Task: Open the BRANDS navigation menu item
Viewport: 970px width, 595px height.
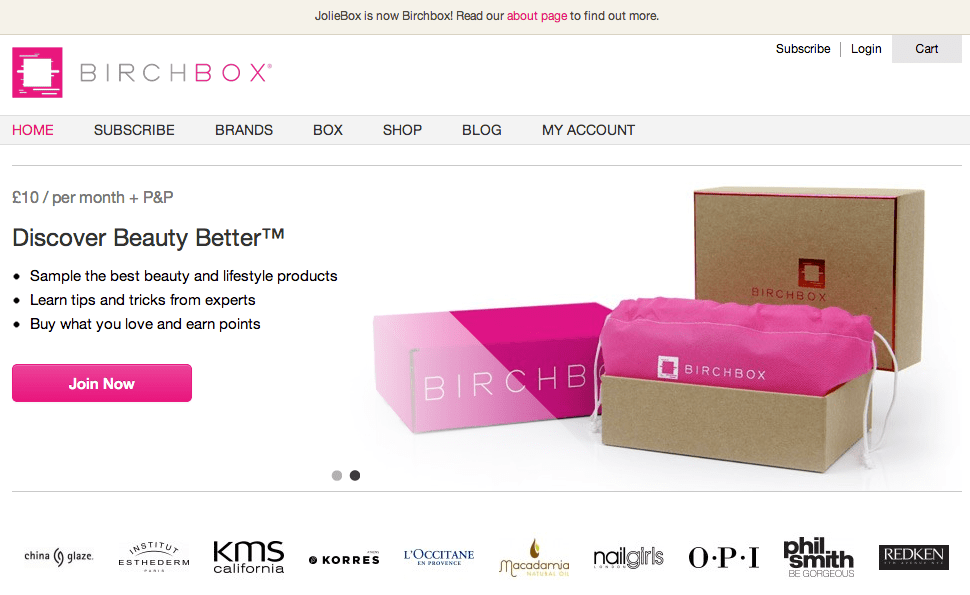Action: 244,130
